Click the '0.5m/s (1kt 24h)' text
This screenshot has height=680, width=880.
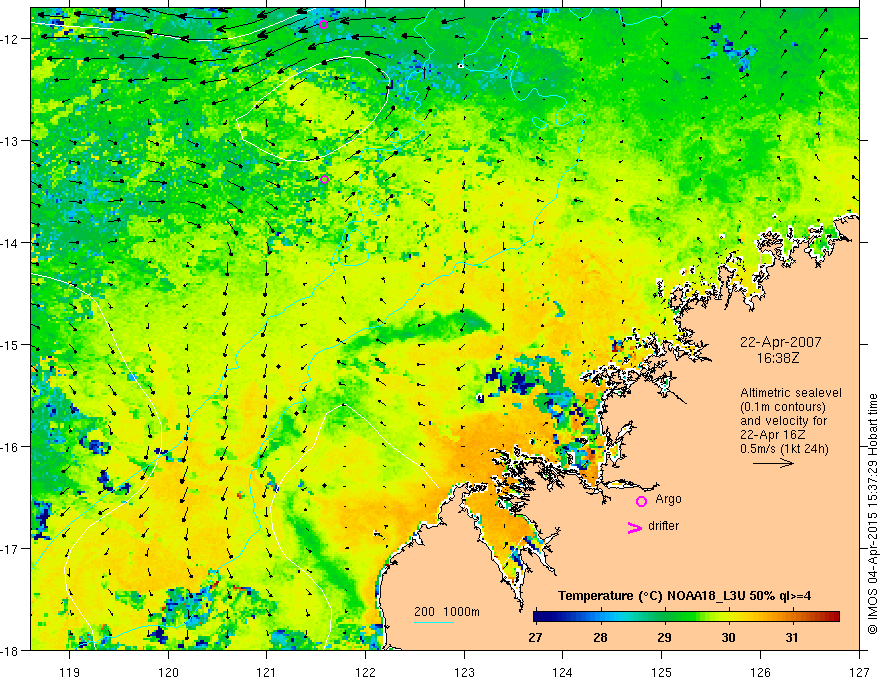coord(784,449)
